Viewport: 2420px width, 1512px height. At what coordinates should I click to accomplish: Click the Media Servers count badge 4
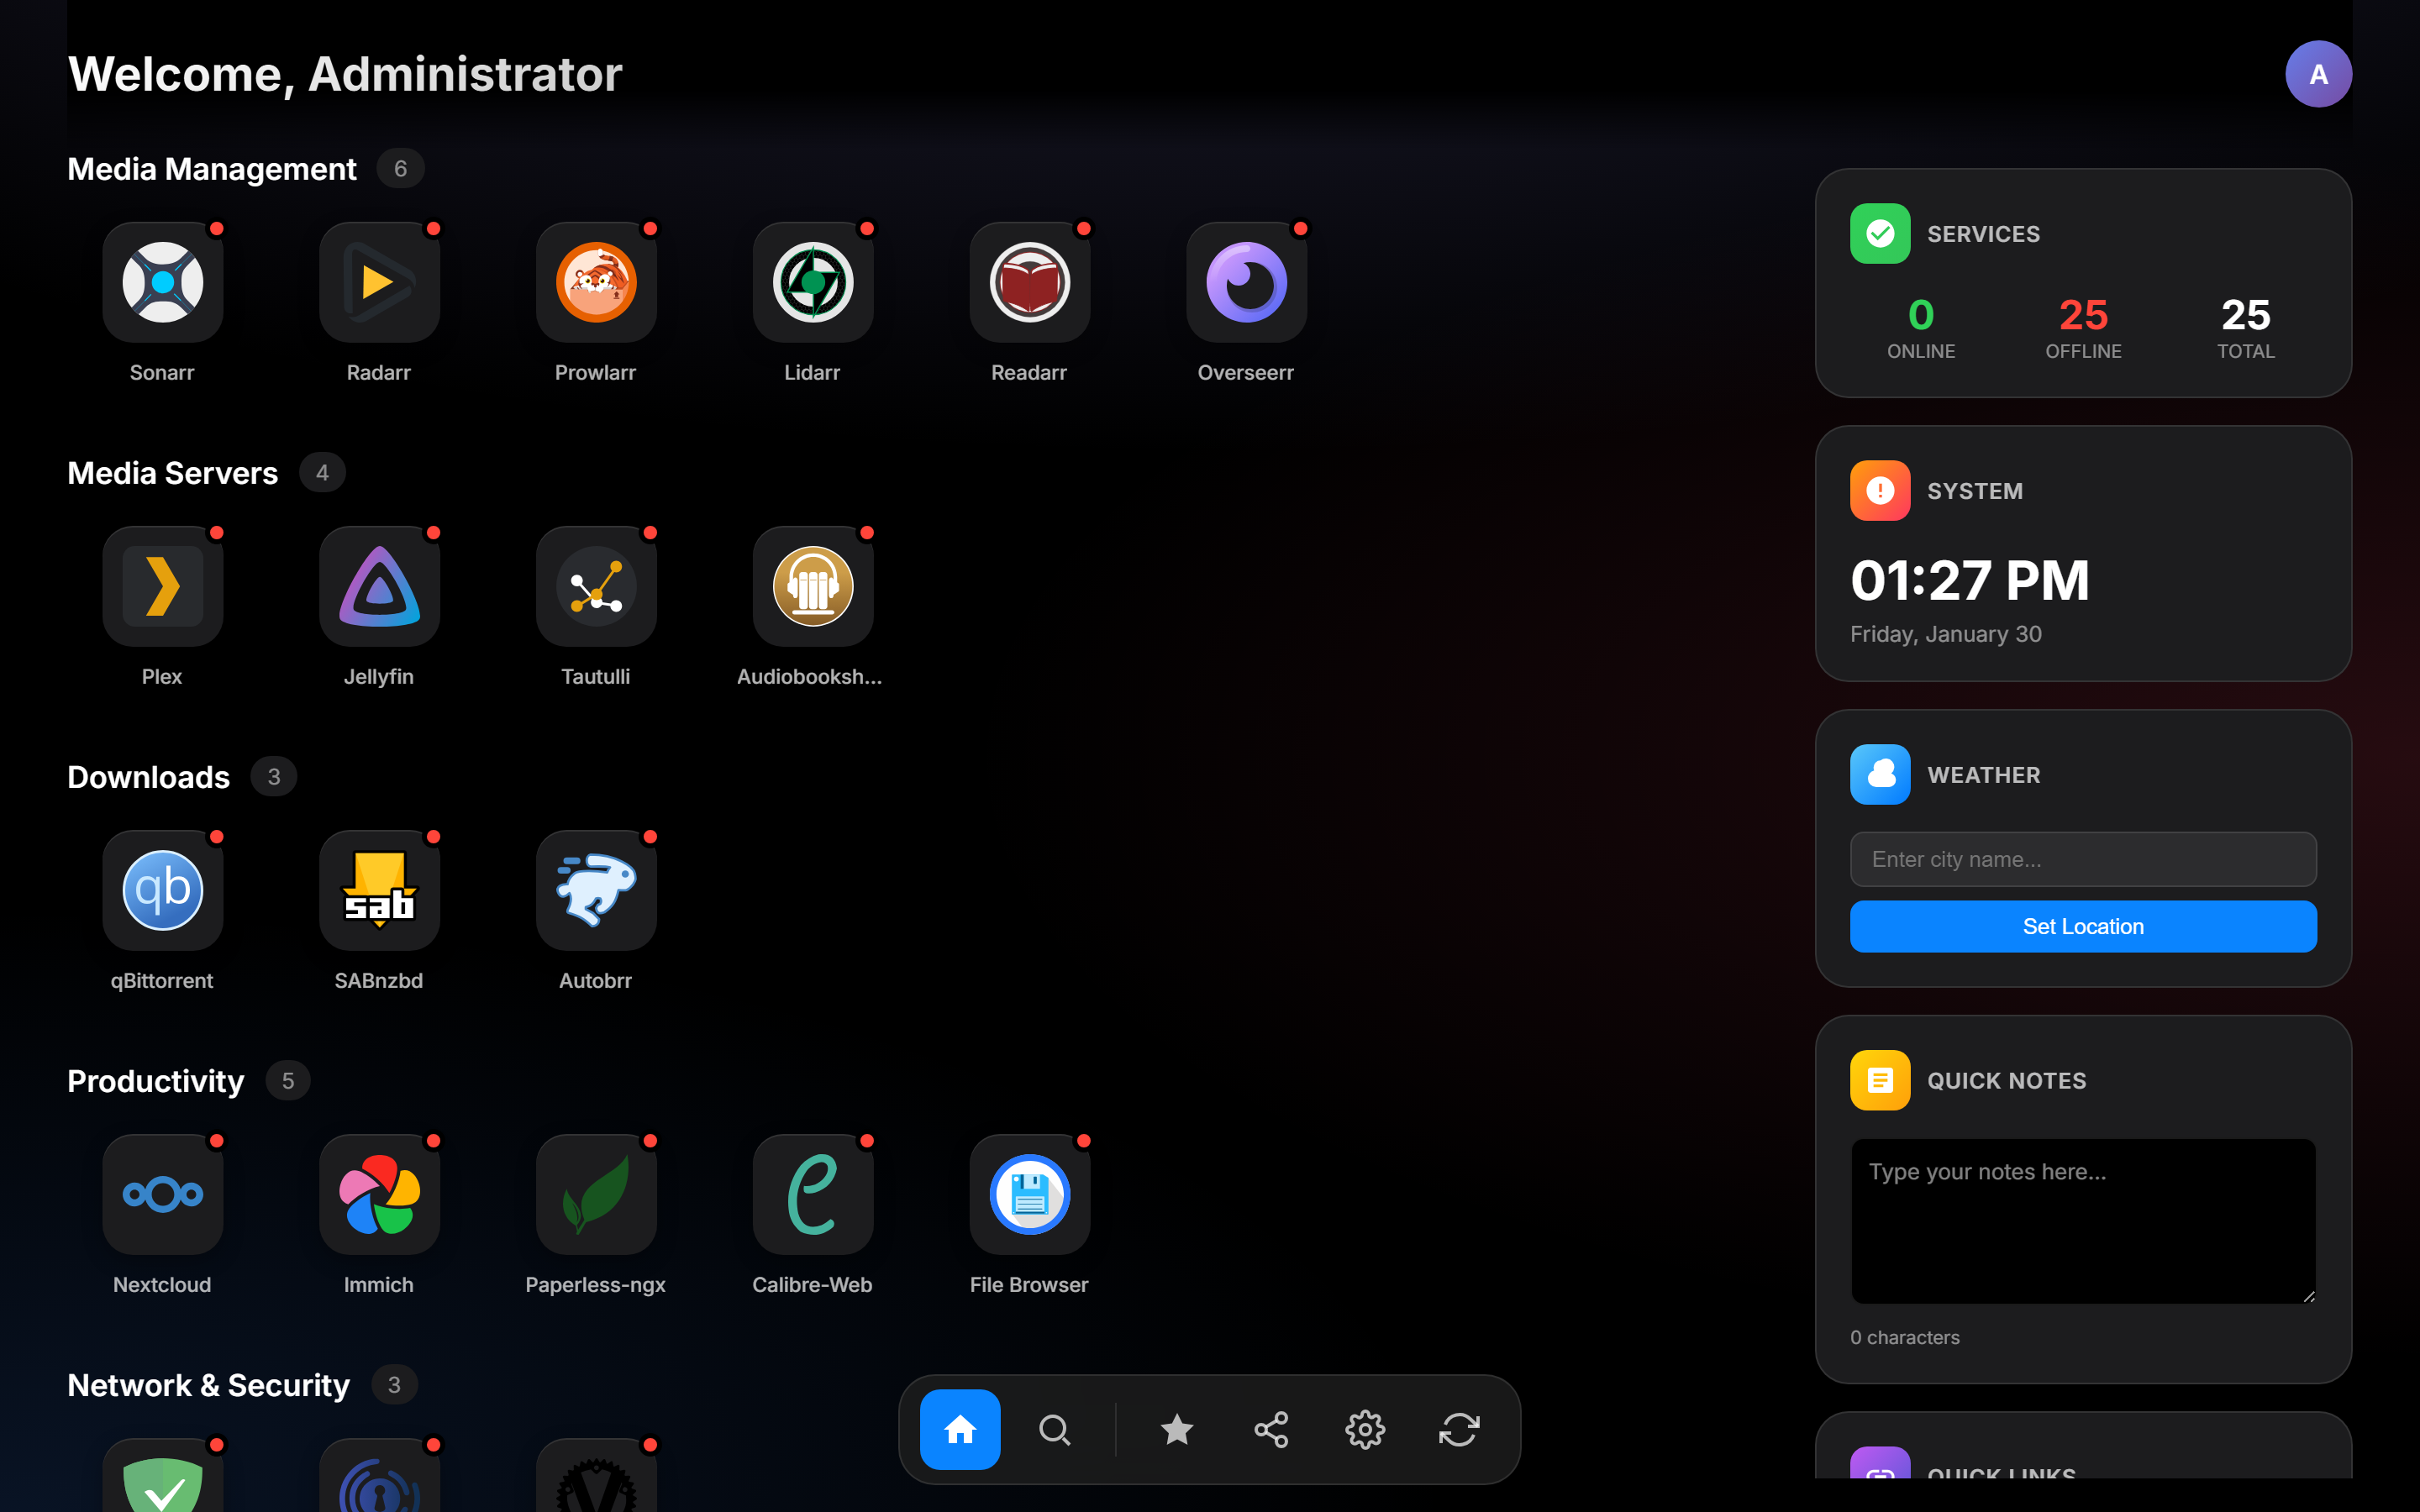(322, 473)
